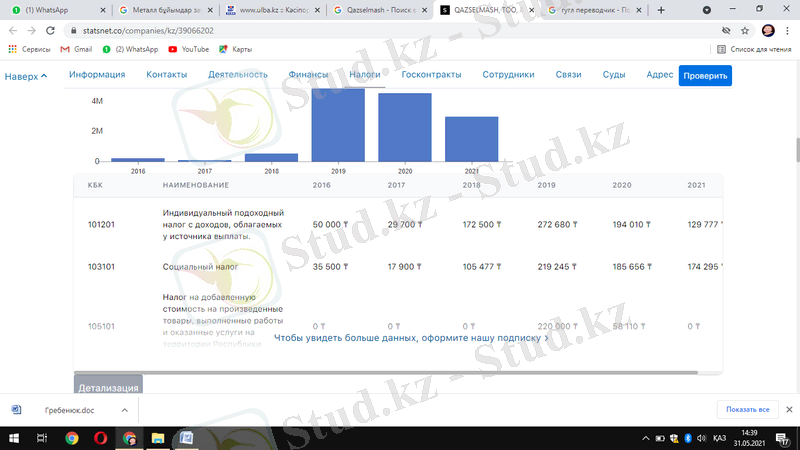Click the НАИМЕНОВАНИЕ column header

point(196,185)
